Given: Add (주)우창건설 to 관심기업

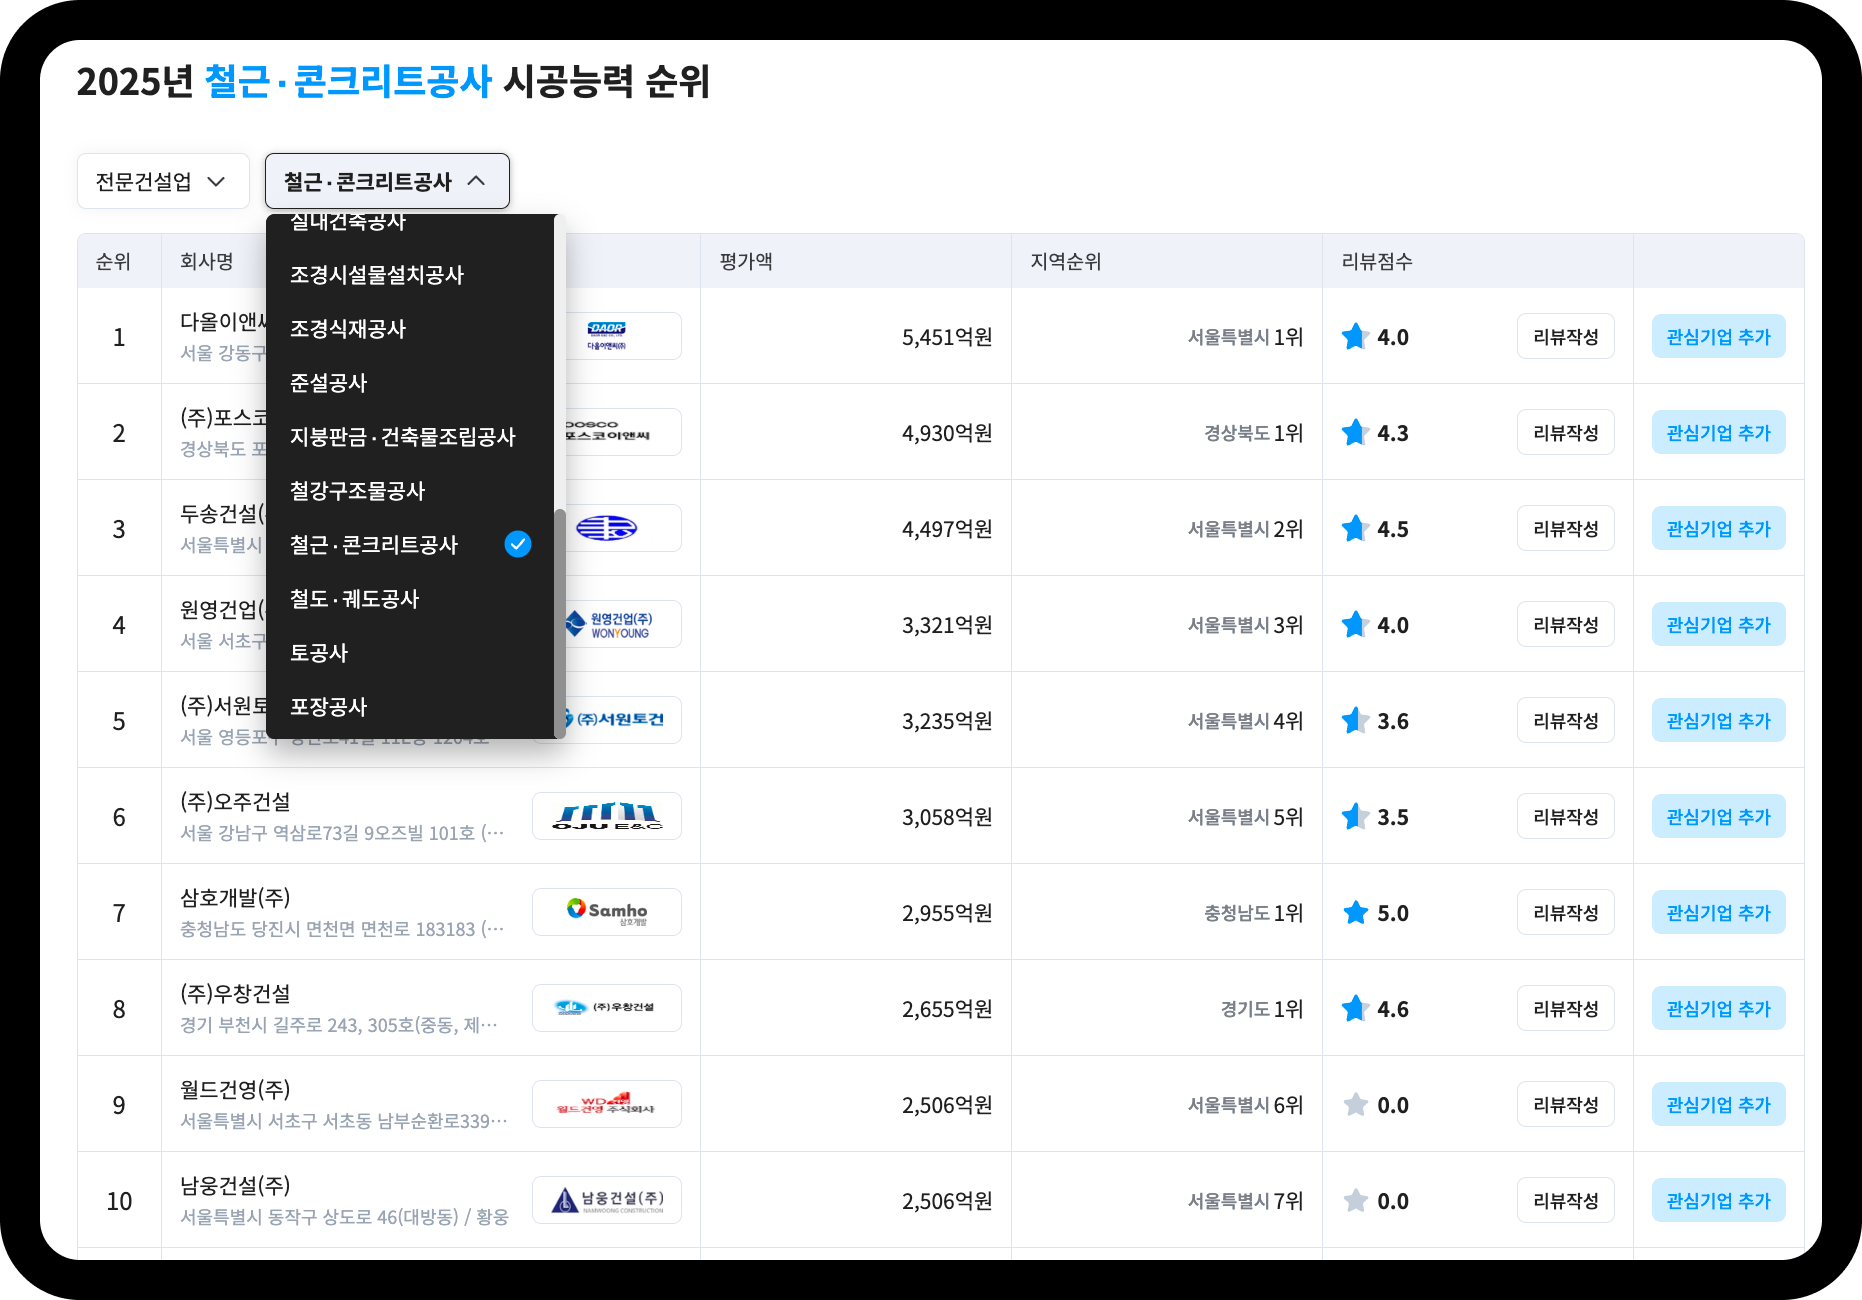Looking at the screenshot, I should click(1718, 1009).
